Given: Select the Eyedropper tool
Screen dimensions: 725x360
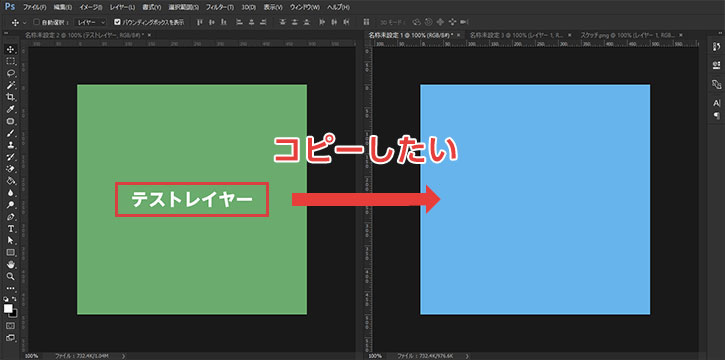Looking at the screenshot, I should click(11, 110).
